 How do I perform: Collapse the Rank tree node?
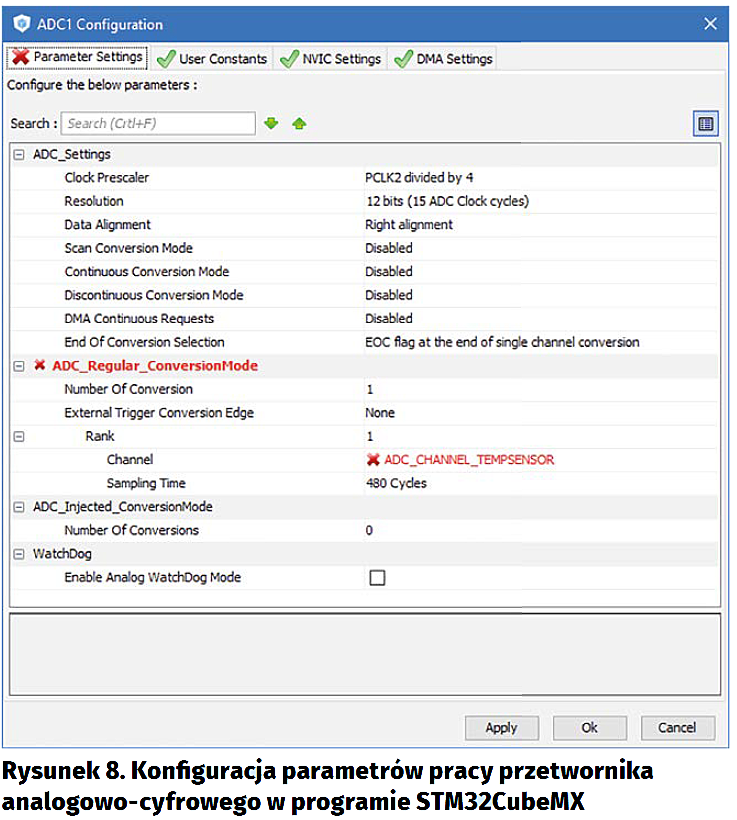coord(18,436)
